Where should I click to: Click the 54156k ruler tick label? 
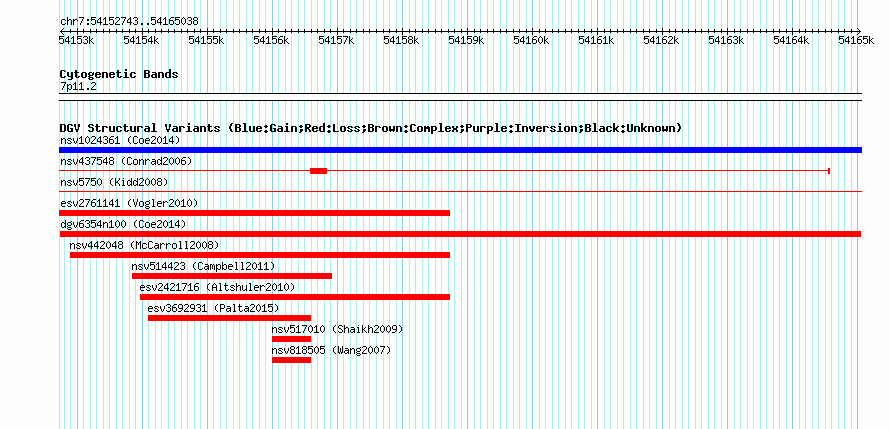point(271,40)
